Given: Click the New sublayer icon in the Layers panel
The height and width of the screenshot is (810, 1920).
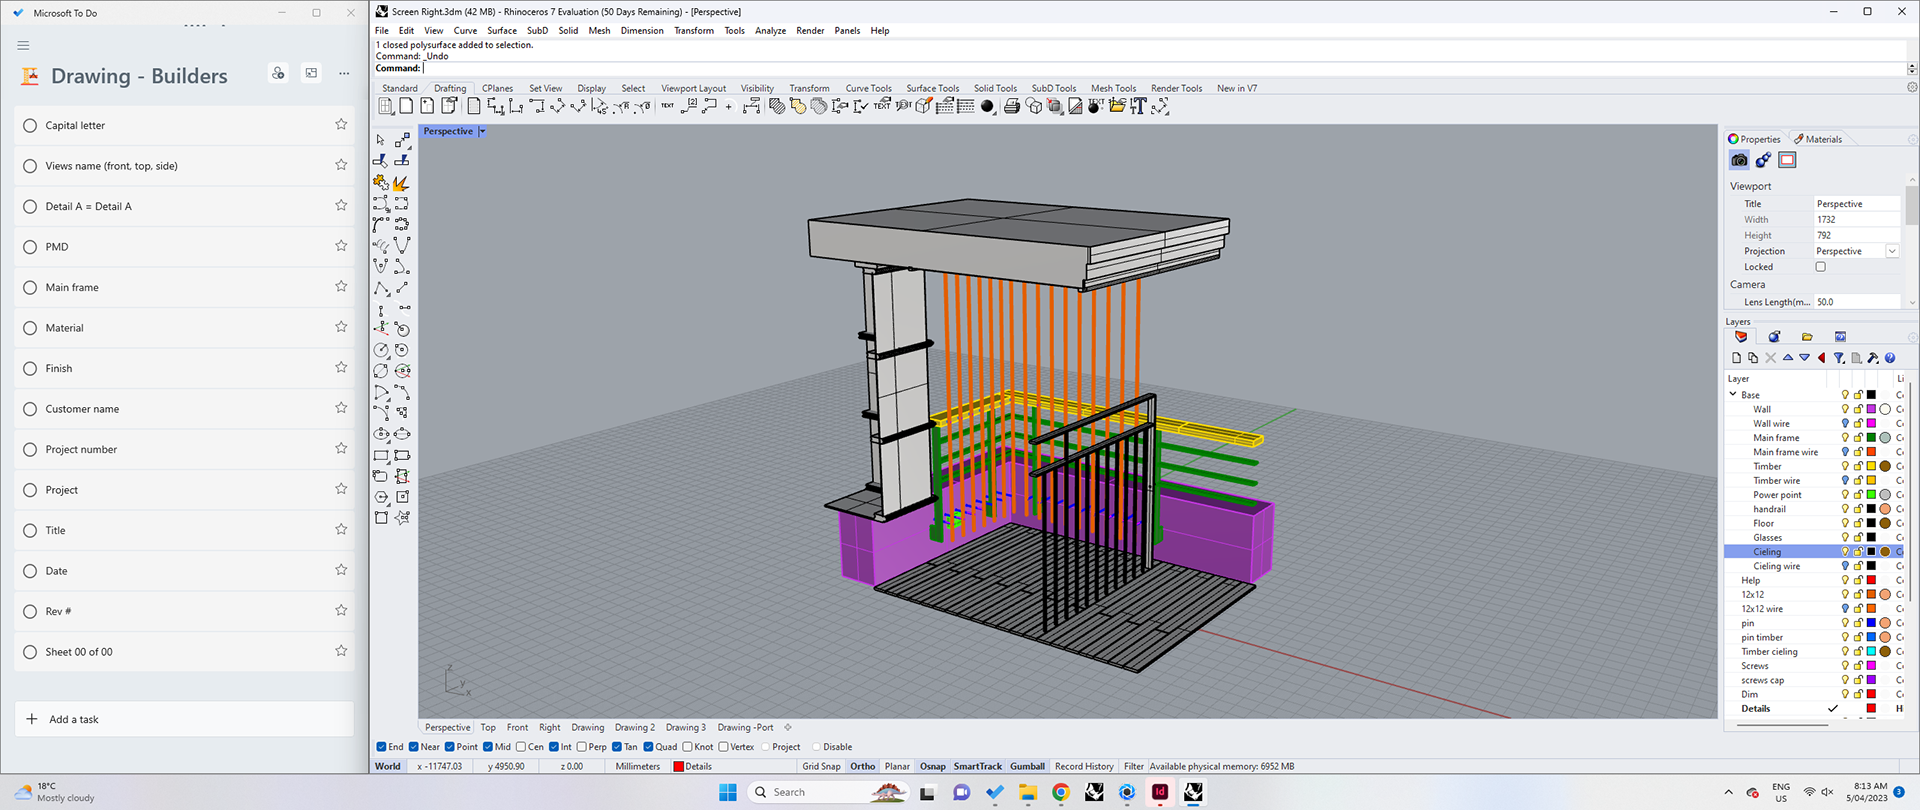Looking at the screenshot, I should [1753, 358].
